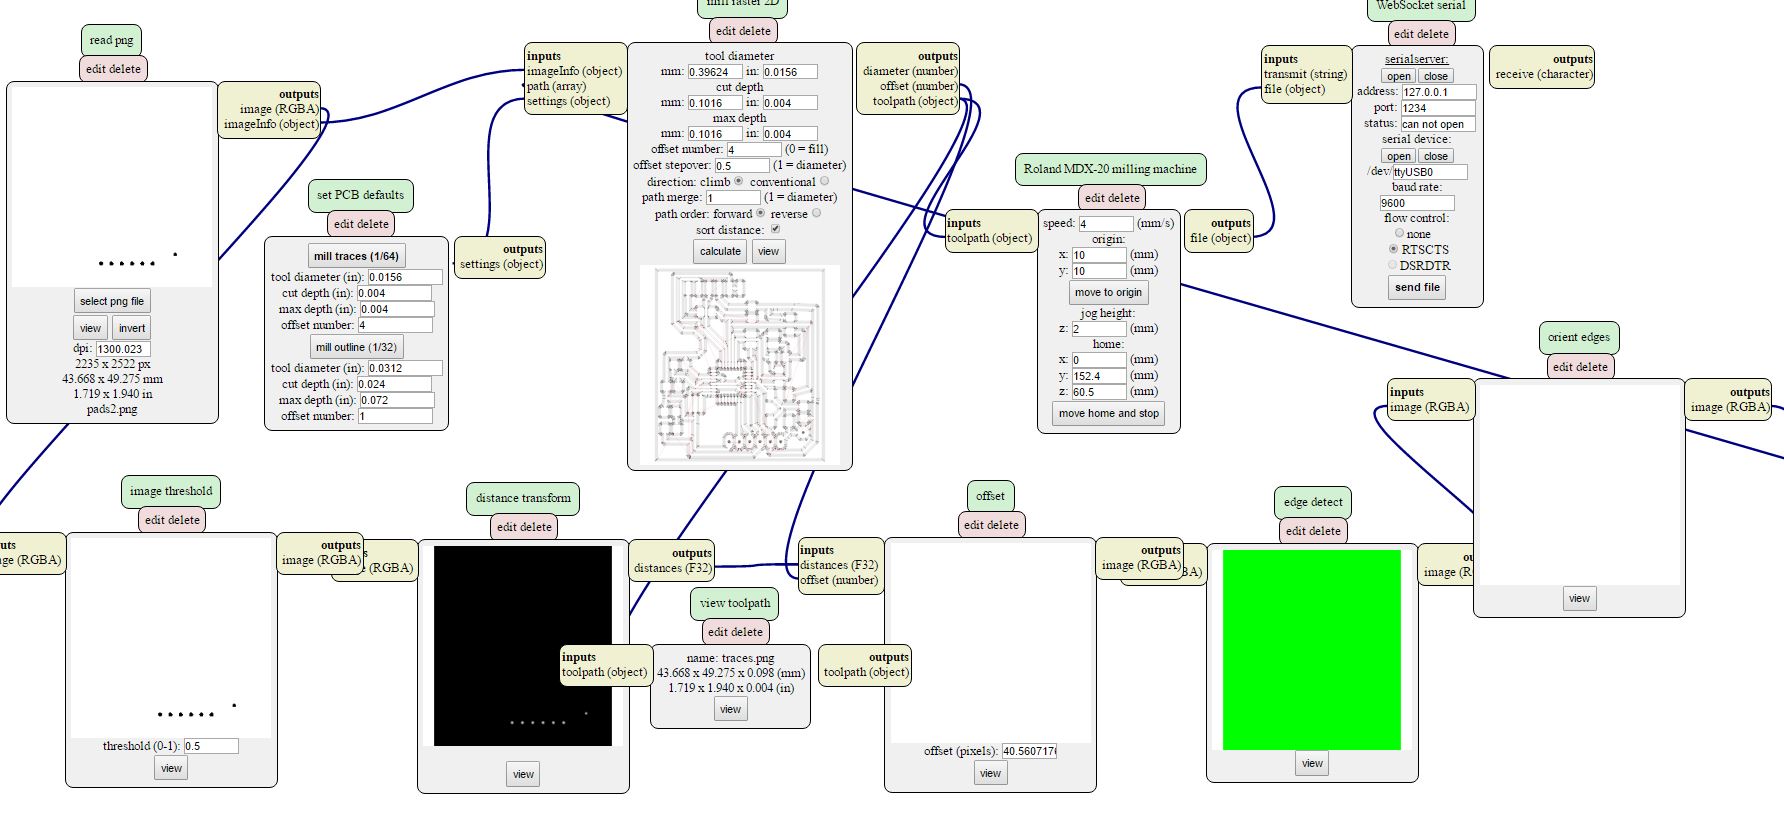Image resolution: width=1784 pixels, height=814 pixels.
Task: Focus the Roland speed field
Action: [1106, 224]
